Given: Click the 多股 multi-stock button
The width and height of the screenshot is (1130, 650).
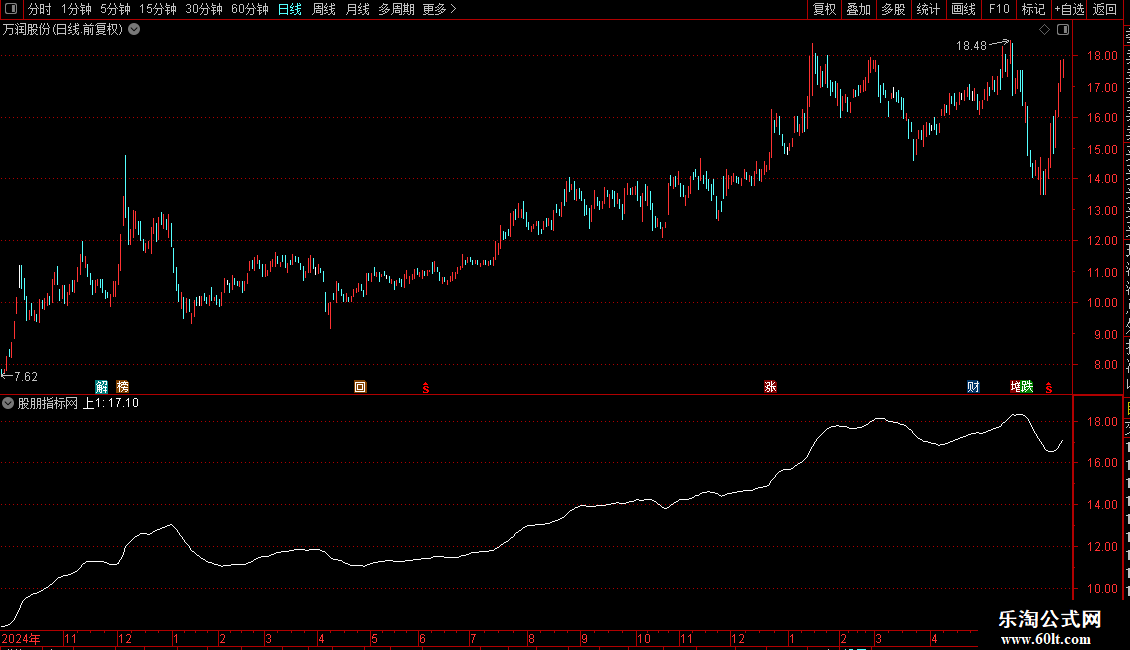Looking at the screenshot, I should point(894,9).
